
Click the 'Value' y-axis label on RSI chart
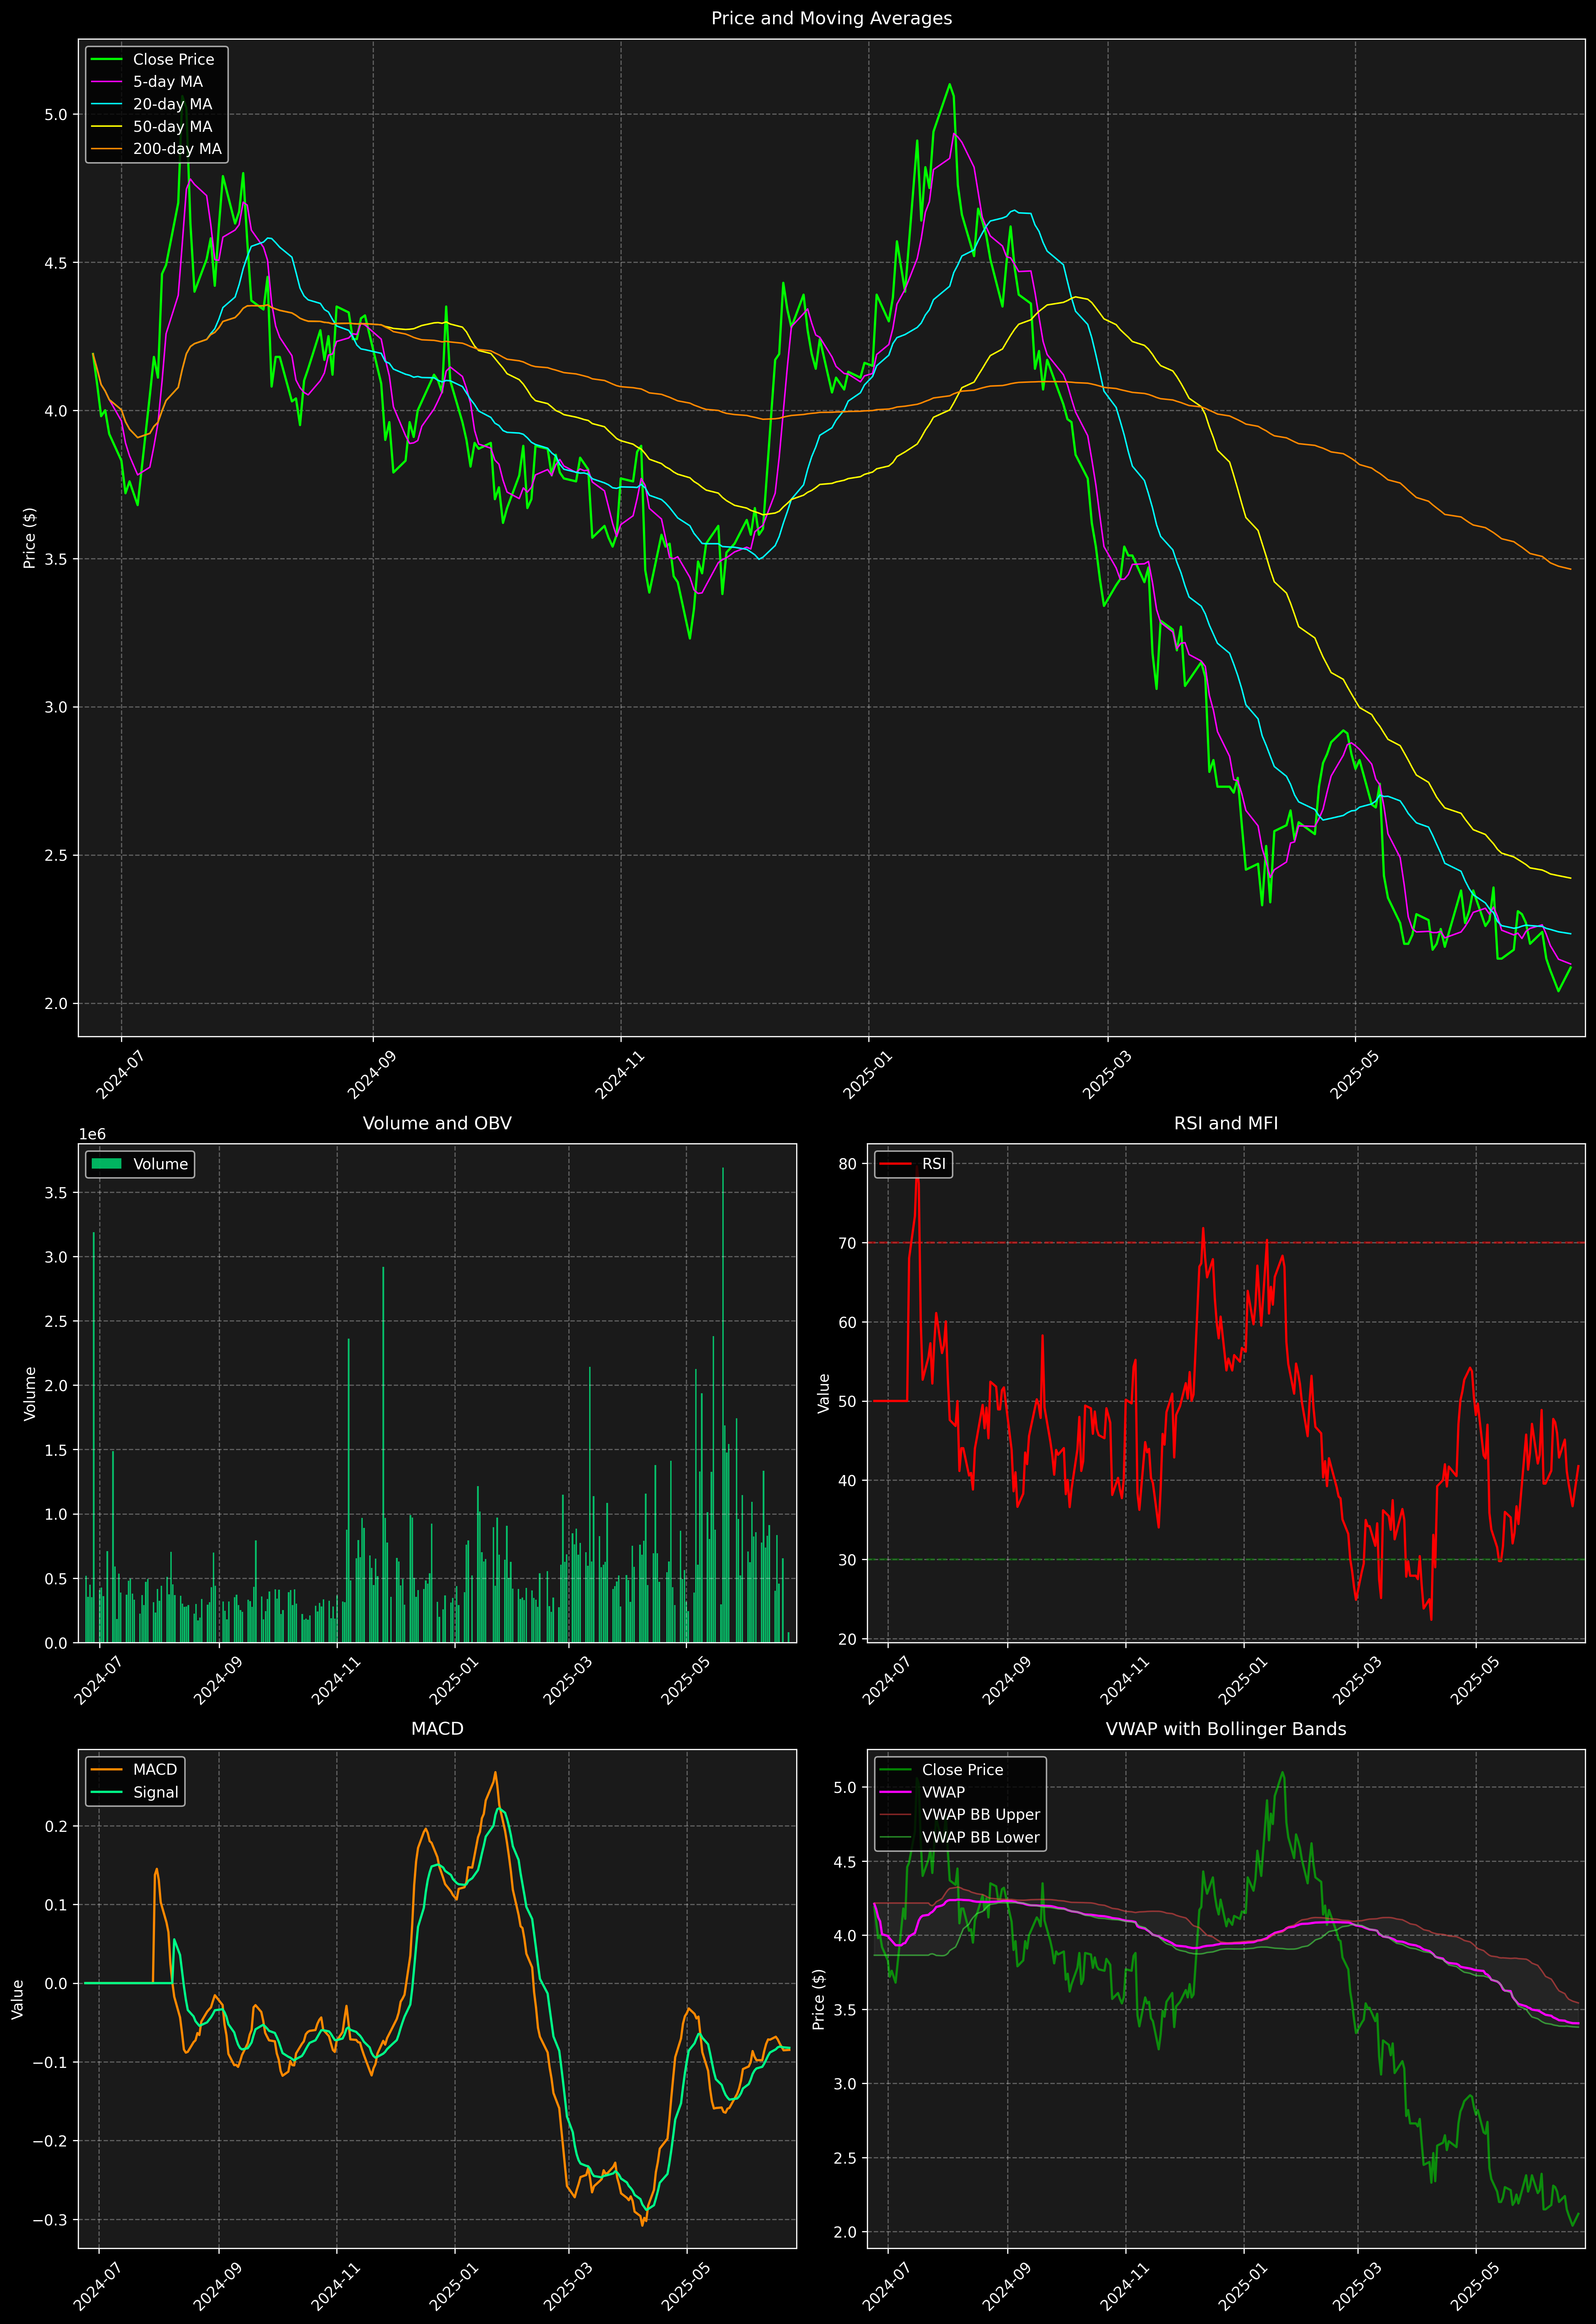(824, 1393)
